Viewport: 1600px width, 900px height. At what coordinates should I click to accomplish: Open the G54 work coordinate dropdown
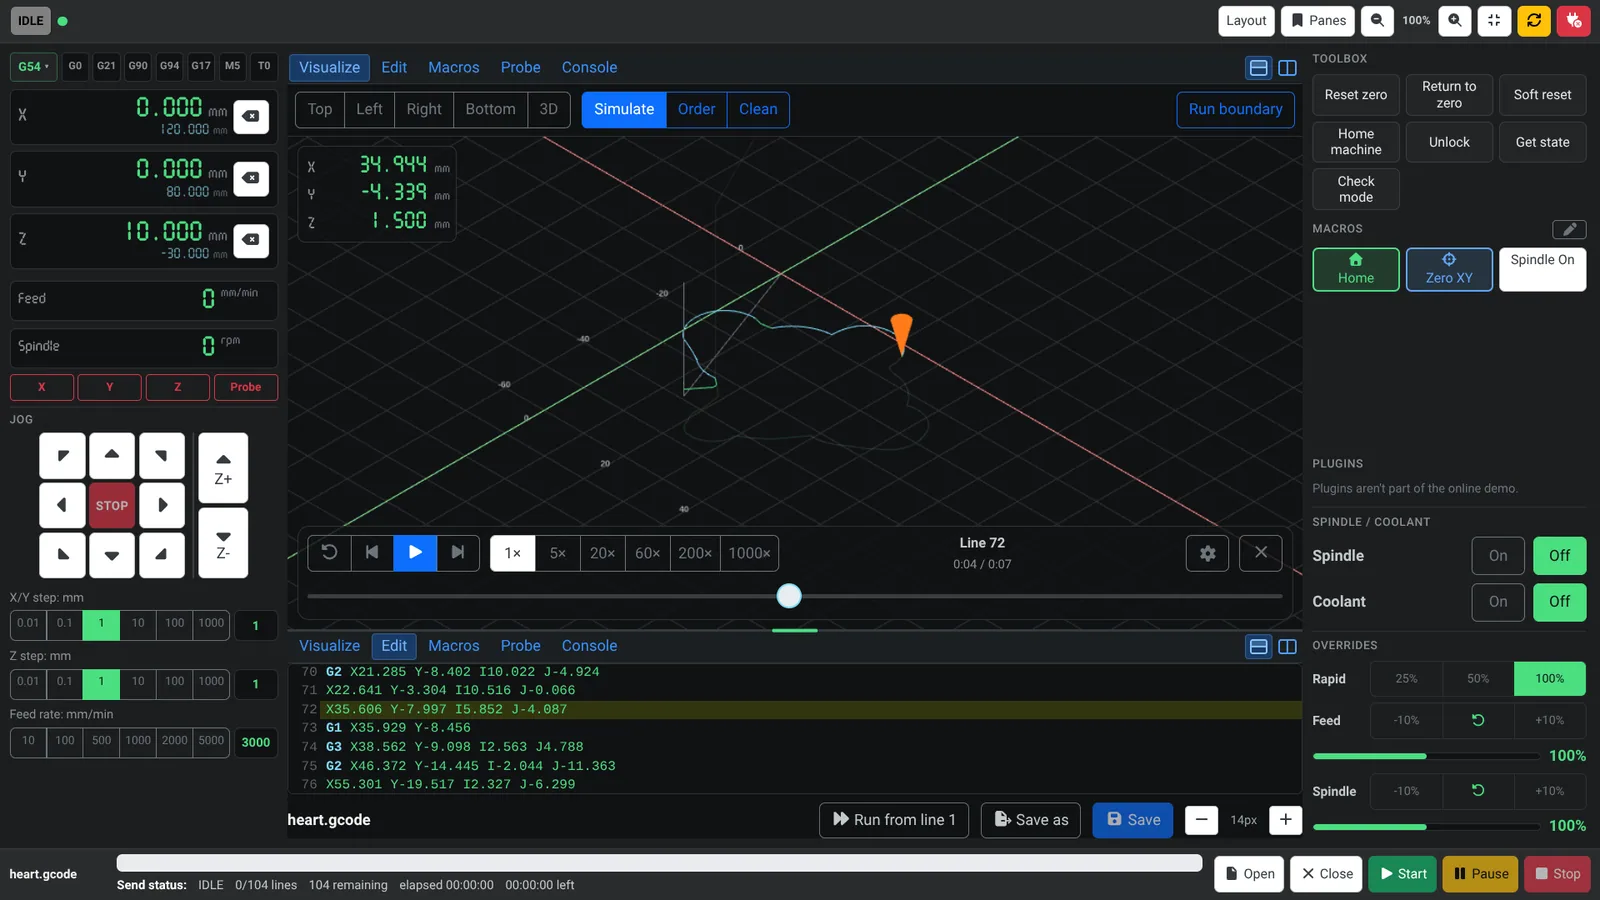33,66
